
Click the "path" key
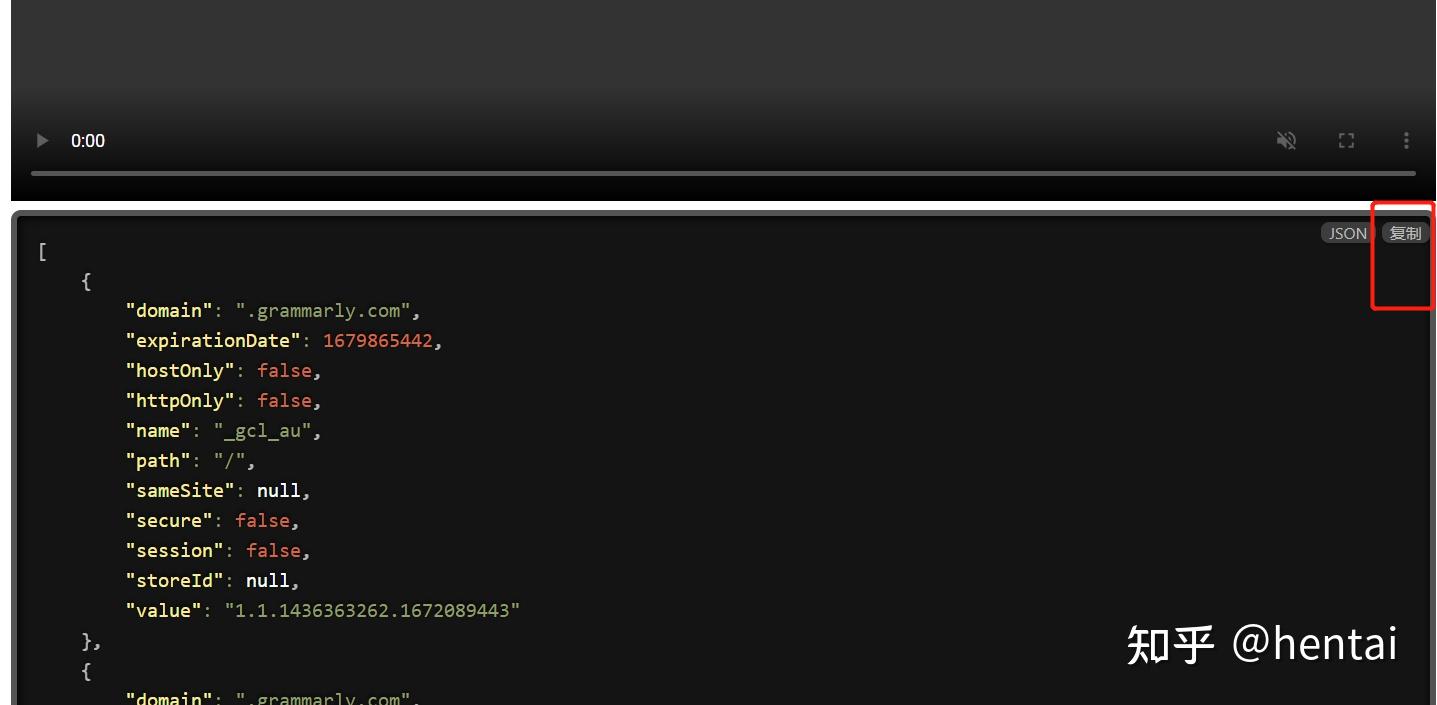(x=158, y=461)
